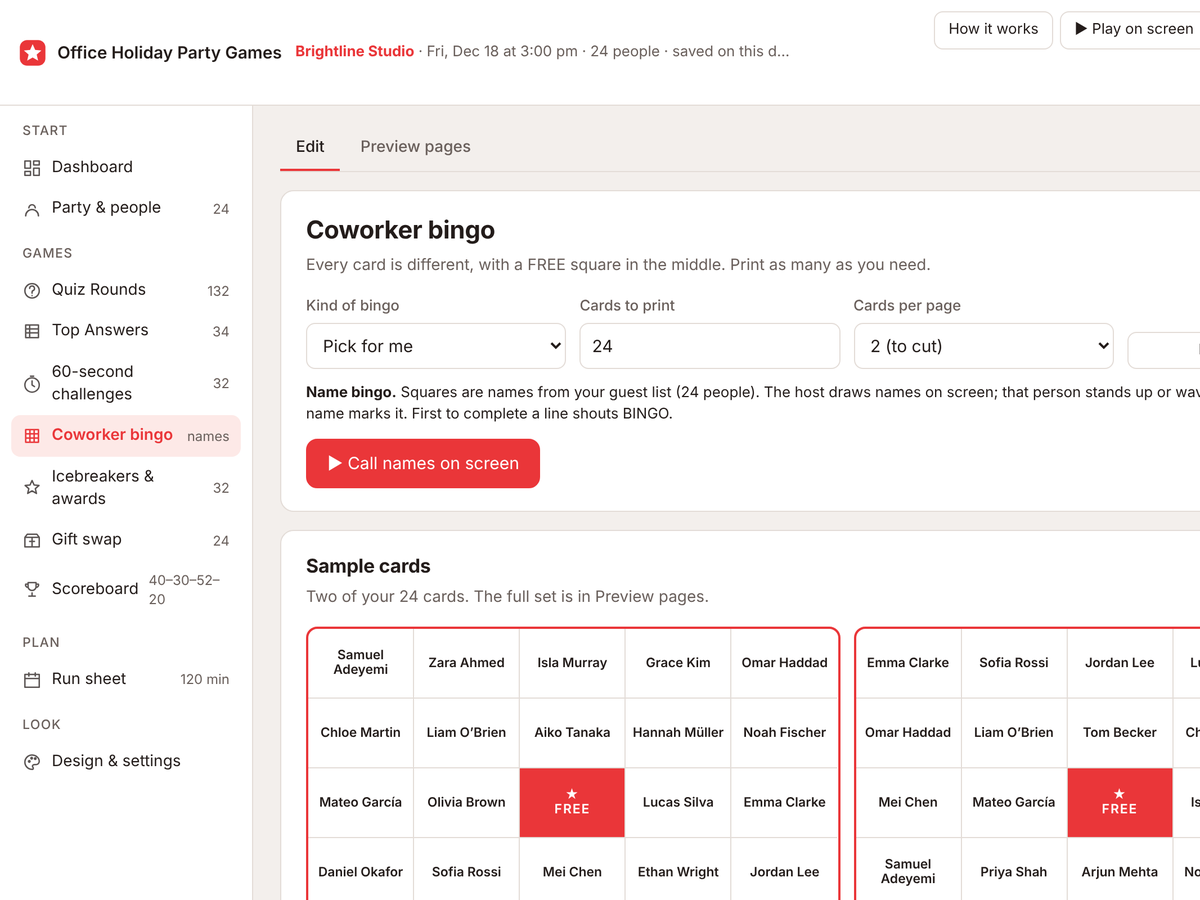This screenshot has width=1200, height=900.
Task: Click the Jordan Lee square on second card
Action: (1119, 663)
